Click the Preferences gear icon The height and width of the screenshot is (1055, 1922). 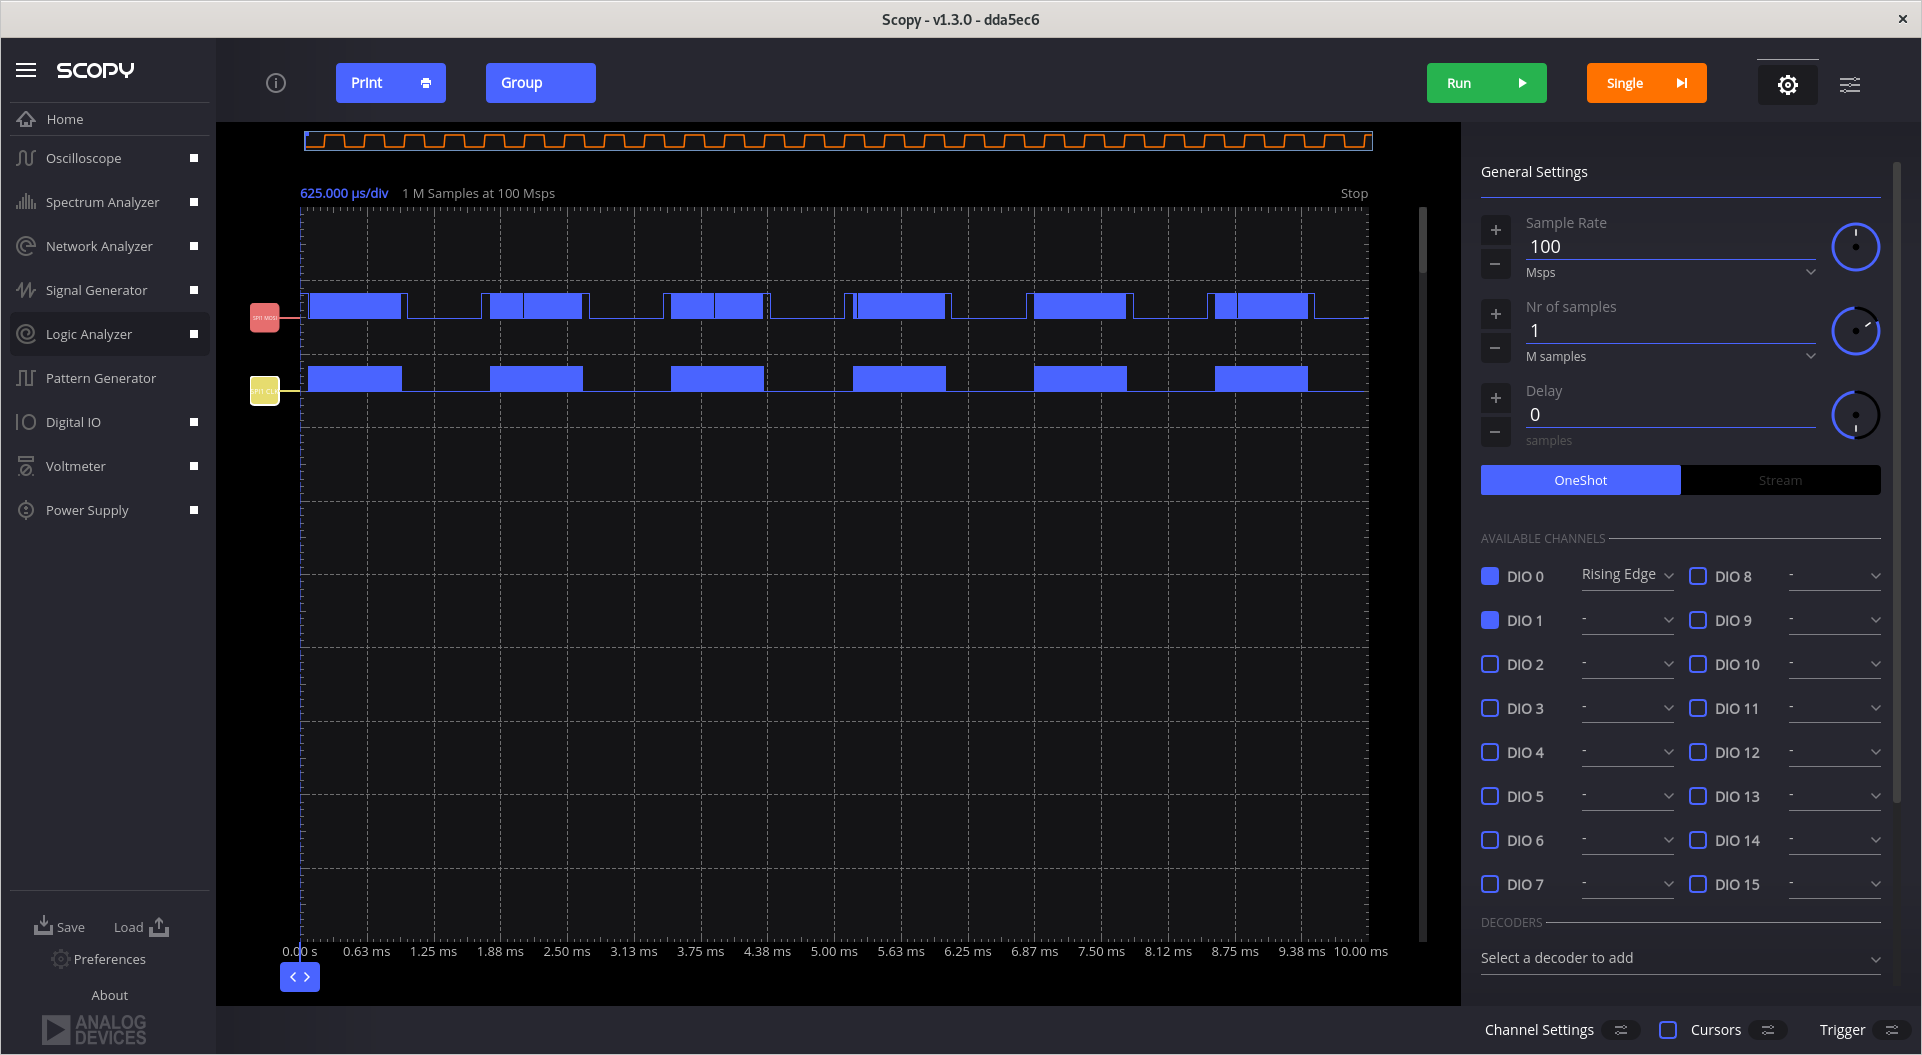[60, 959]
